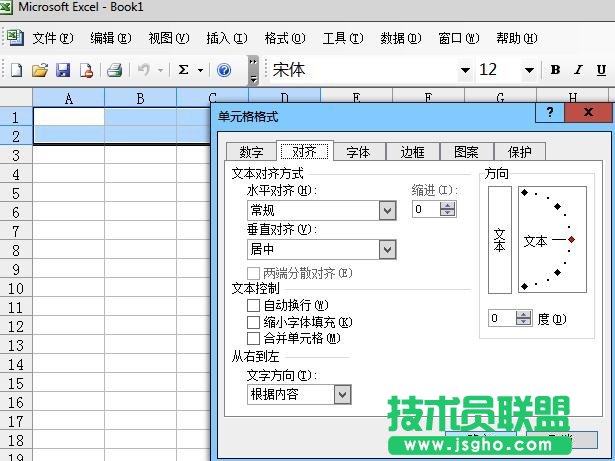Open the 工具 (Tools) menu
This screenshot has height=461, width=615.
[x=343, y=38]
